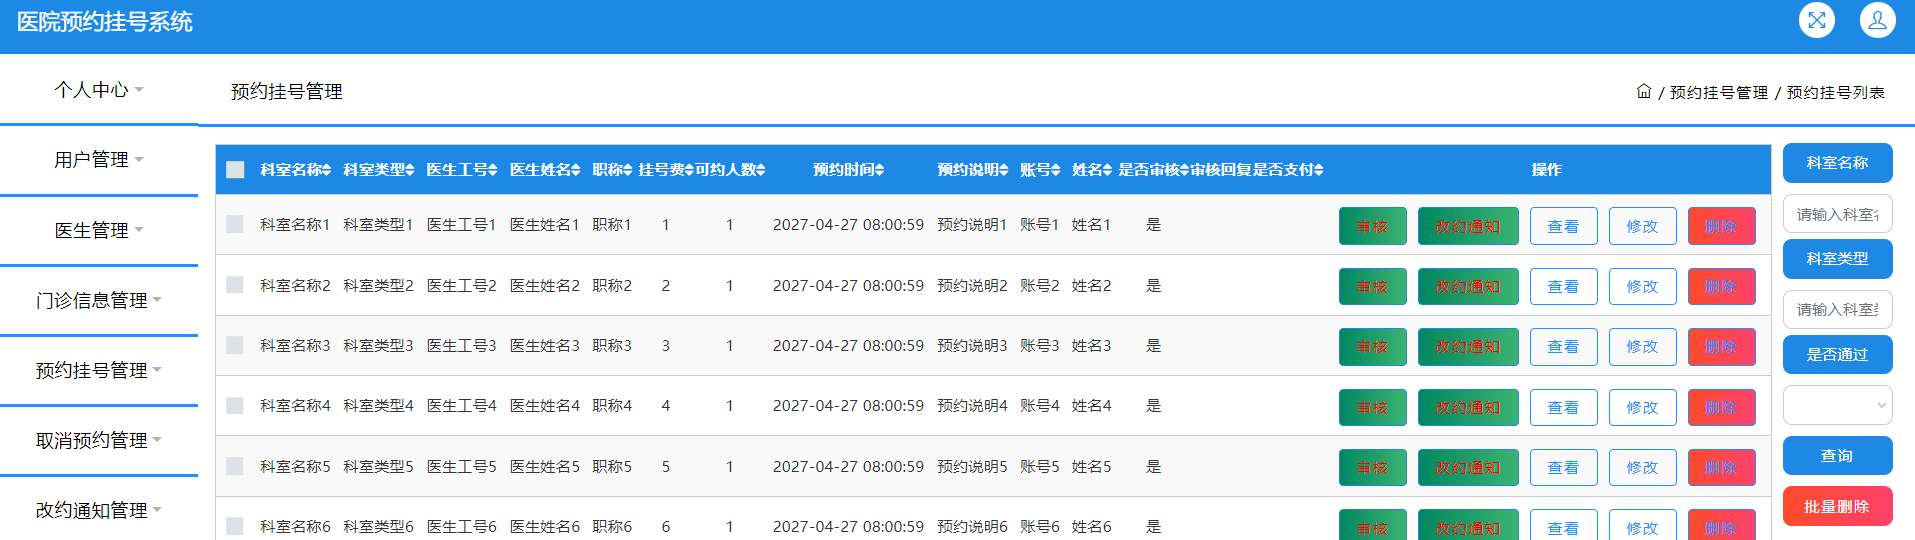Image resolution: width=1915 pixels, height=540 pixels.
Task: Click 预约说明2 cell in table
Action: pos(972,285)
